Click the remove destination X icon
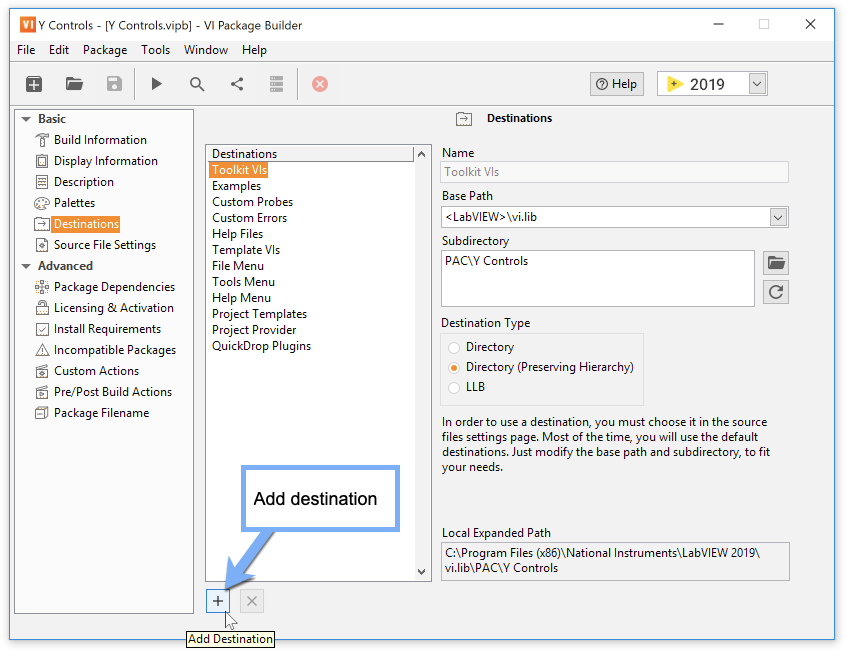Viewport: 846px width, 651px height. pos(251,601)
